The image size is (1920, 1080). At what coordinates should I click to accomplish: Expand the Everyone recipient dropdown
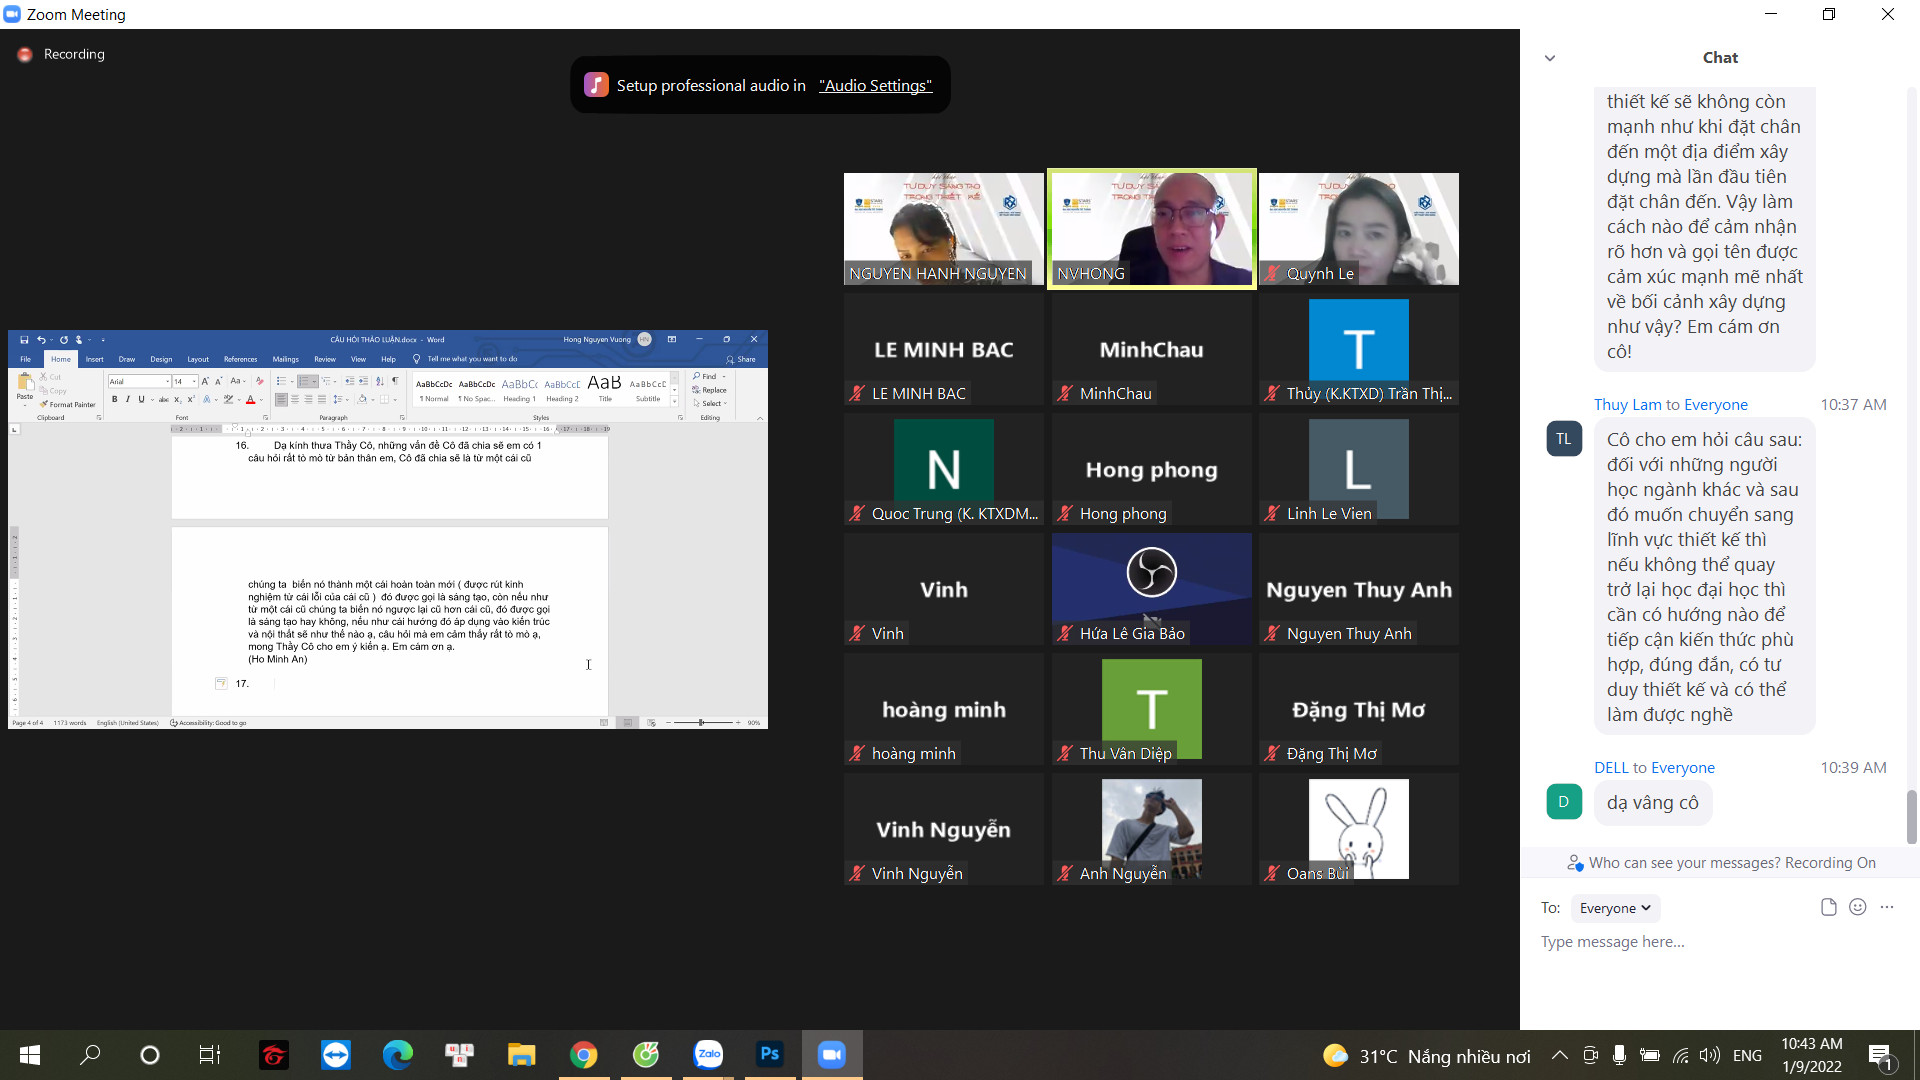pyautogui.click(x=1614, y=908)
